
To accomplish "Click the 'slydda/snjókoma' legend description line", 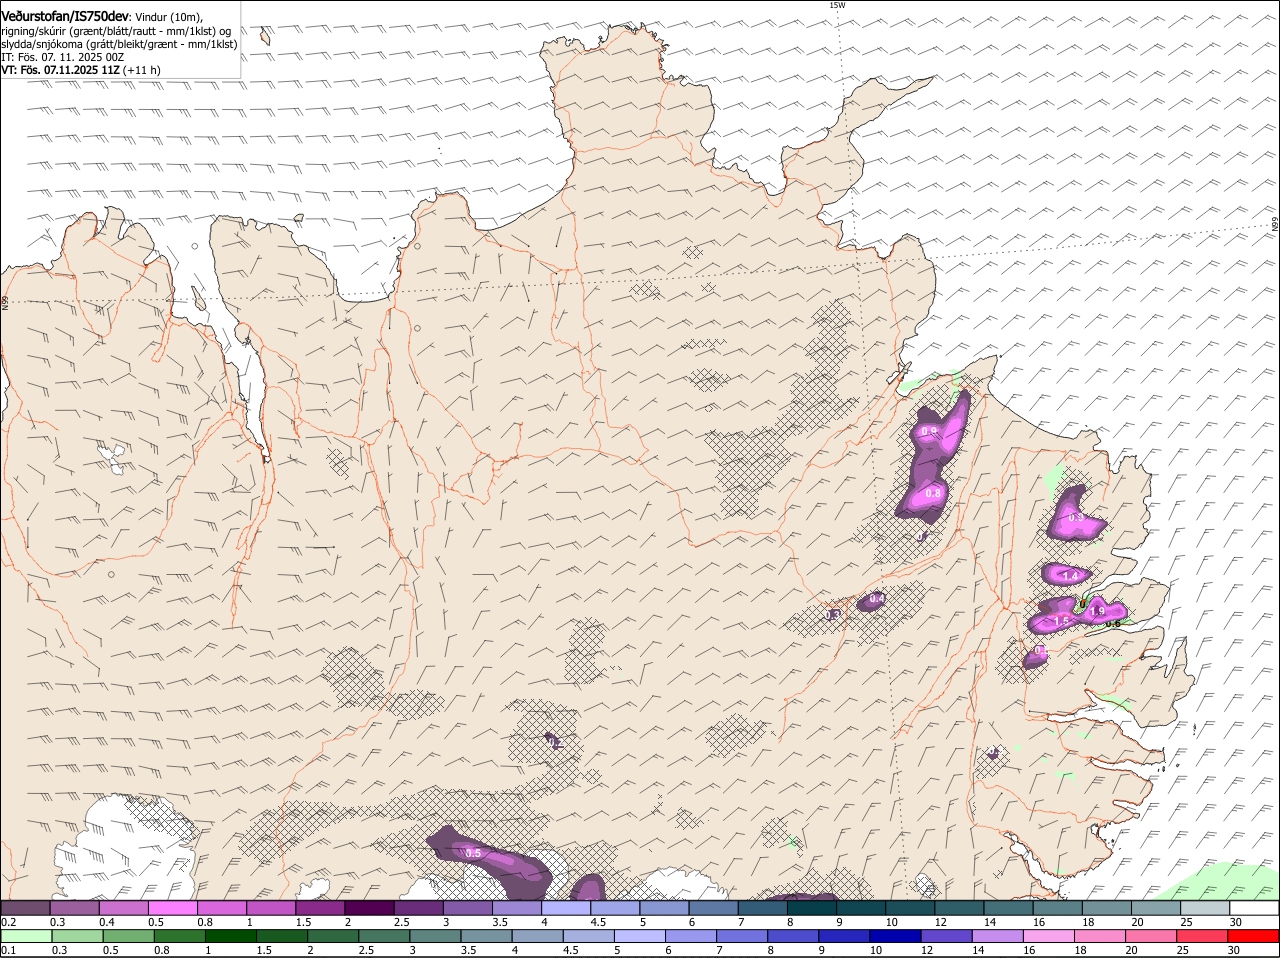I will tap(119, 44).
